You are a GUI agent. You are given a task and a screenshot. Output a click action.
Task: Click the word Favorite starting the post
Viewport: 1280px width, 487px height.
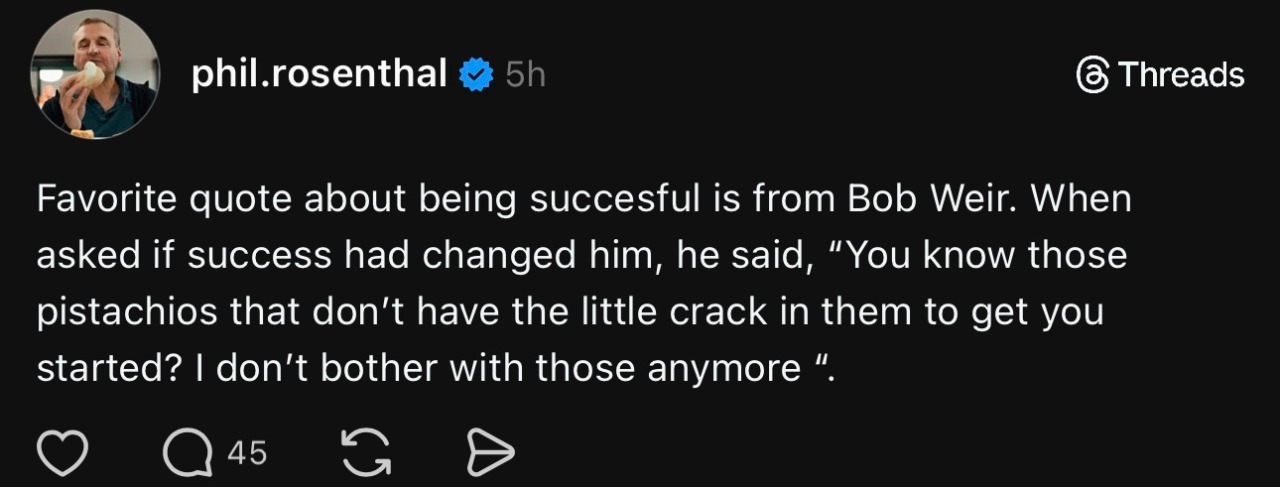pos(108,199)
